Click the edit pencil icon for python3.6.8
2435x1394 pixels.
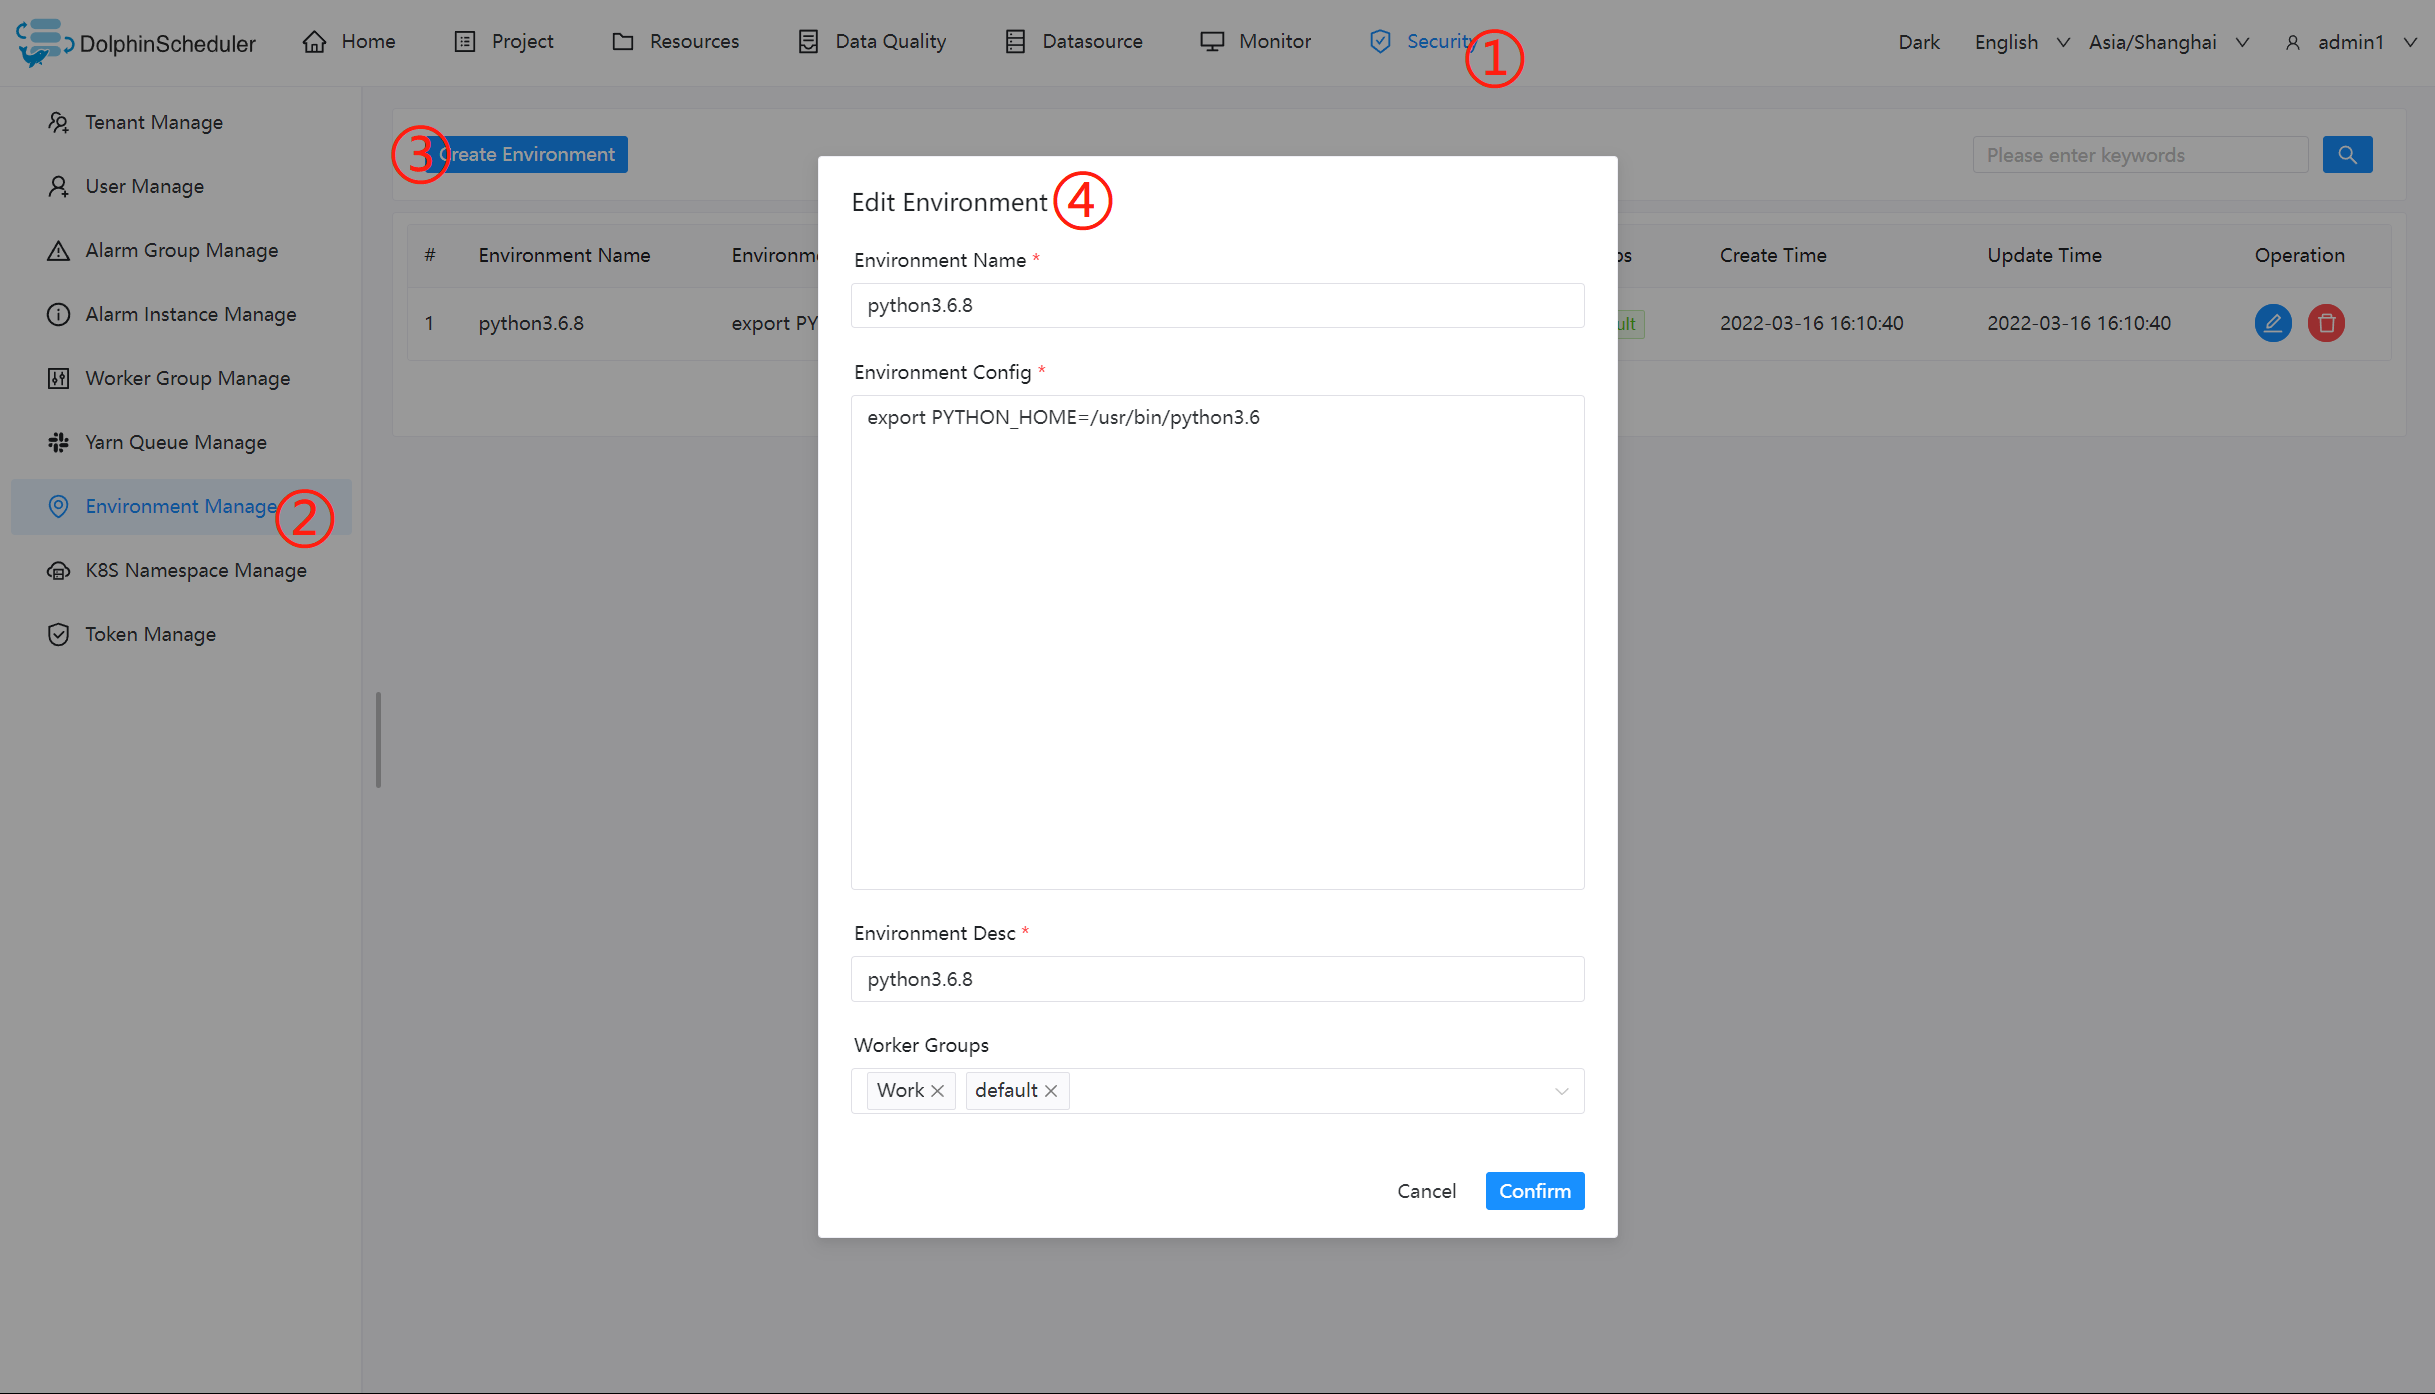(x=2273, y=321)
